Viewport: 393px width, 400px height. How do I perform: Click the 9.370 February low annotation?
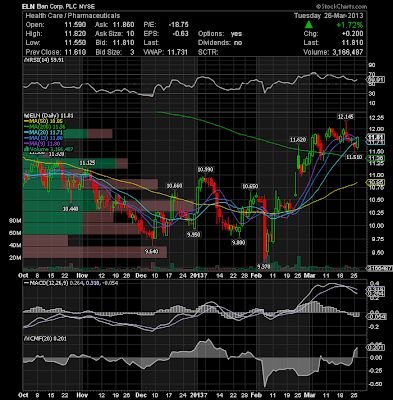tap(263, 266)
